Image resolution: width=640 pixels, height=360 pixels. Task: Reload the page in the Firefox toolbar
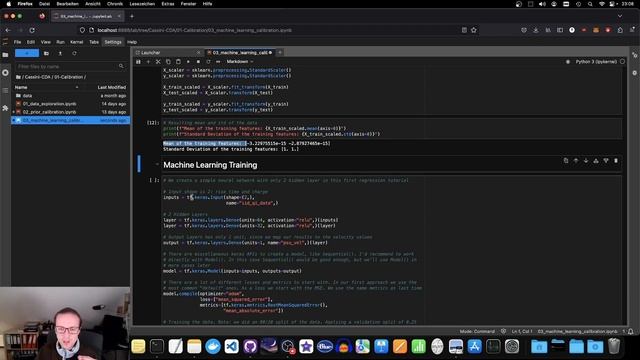click(x=32, y=30)
